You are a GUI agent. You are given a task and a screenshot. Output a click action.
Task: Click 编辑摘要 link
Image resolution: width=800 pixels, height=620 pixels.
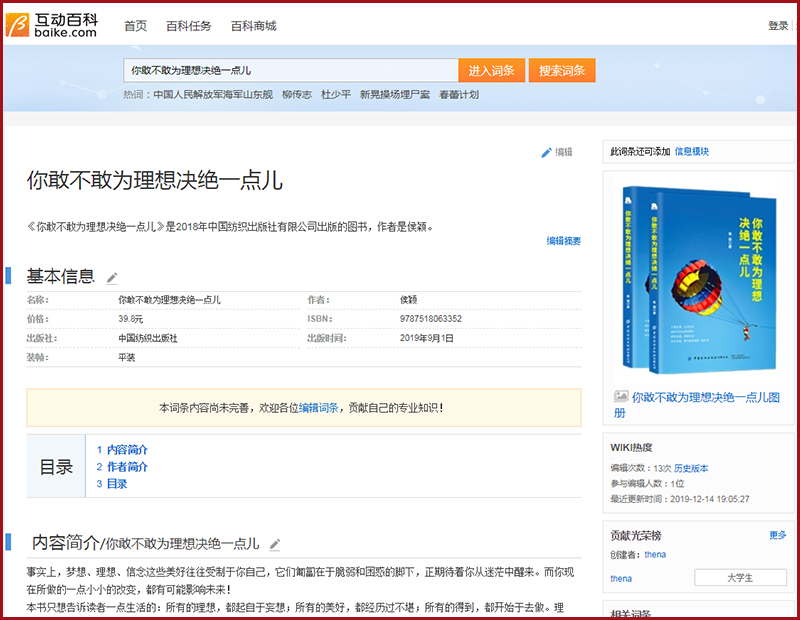[563, 241]
